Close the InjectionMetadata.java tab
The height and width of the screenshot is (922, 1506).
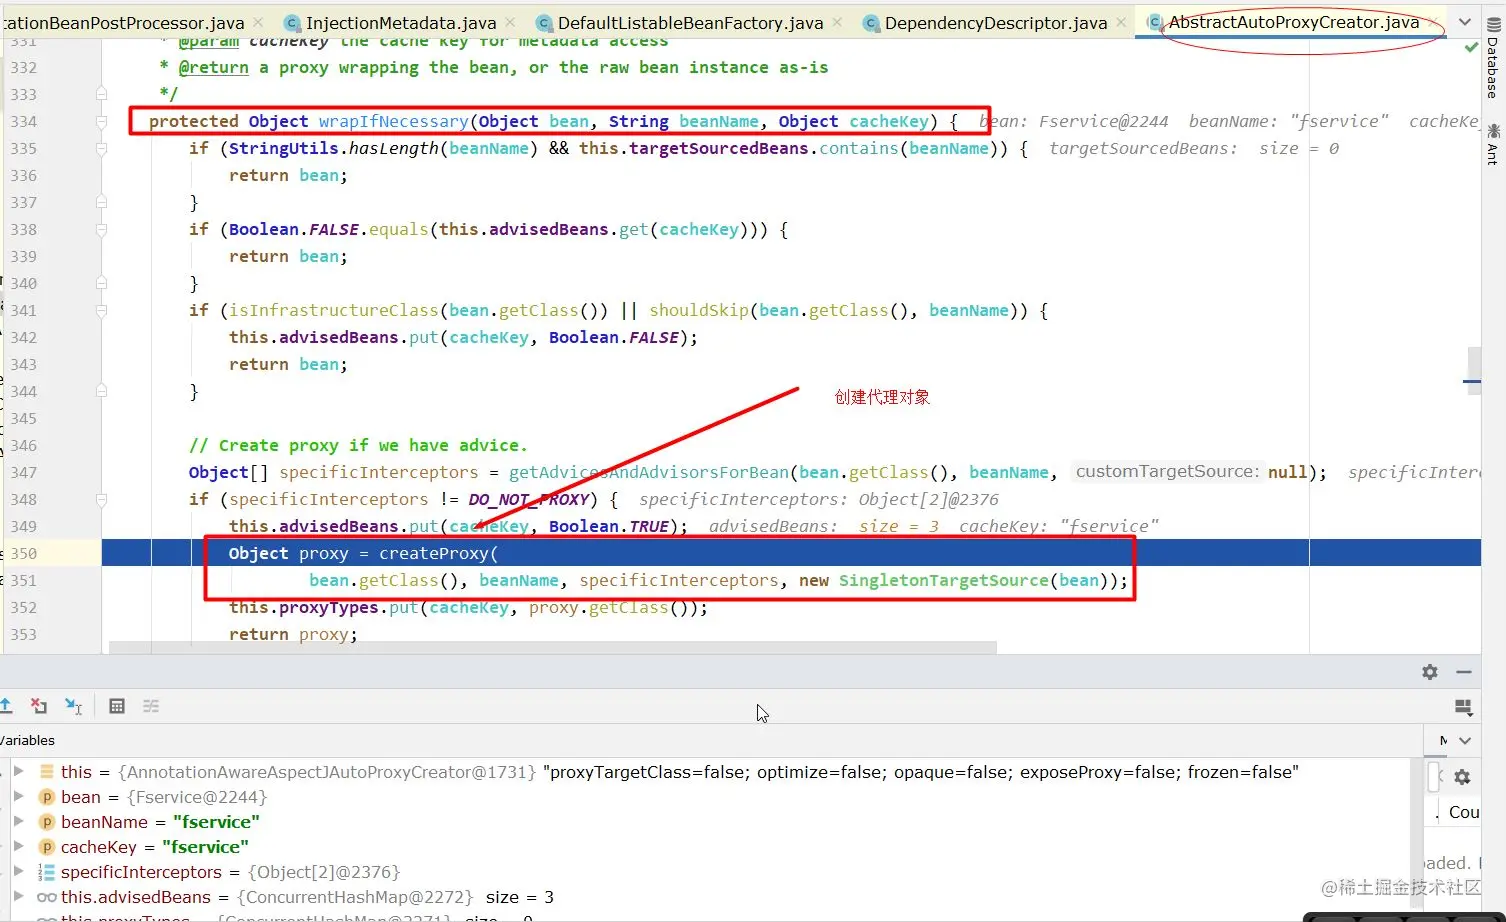pos(511,22)
